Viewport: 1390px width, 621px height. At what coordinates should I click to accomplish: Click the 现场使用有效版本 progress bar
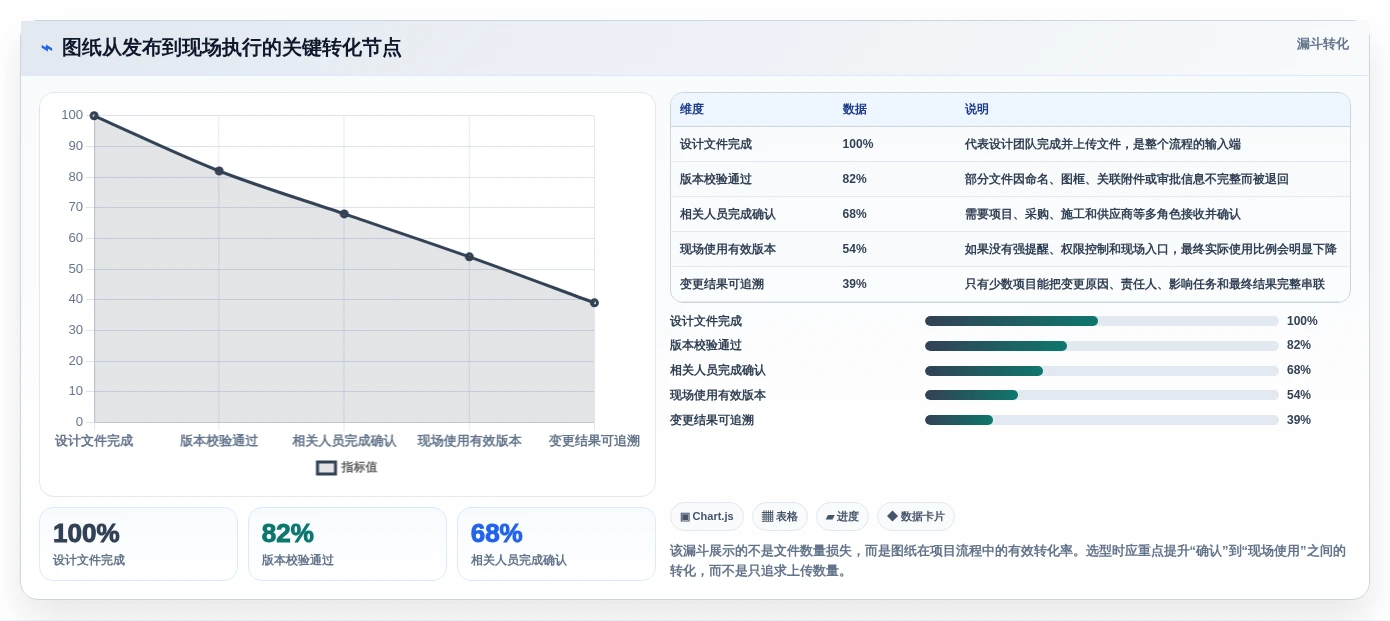(1102, 395)
